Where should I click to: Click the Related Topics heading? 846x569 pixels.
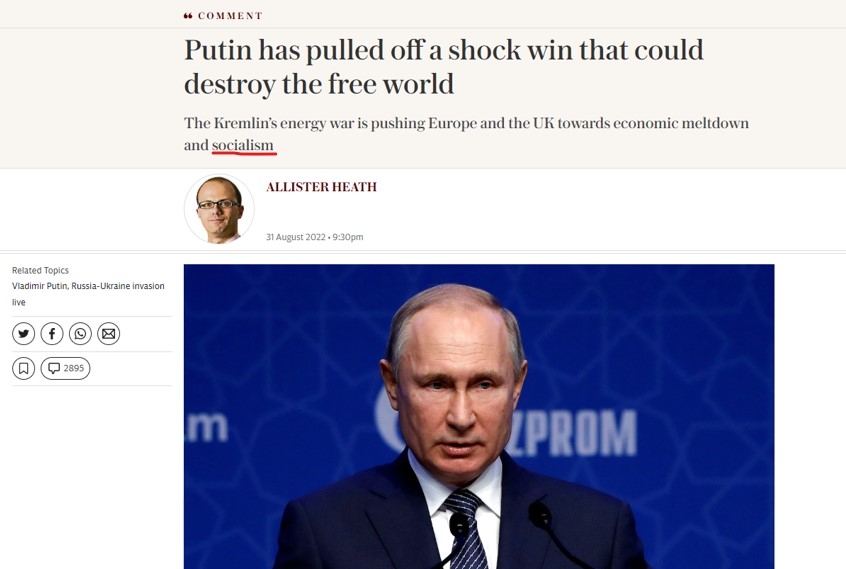tap(40, 270)
